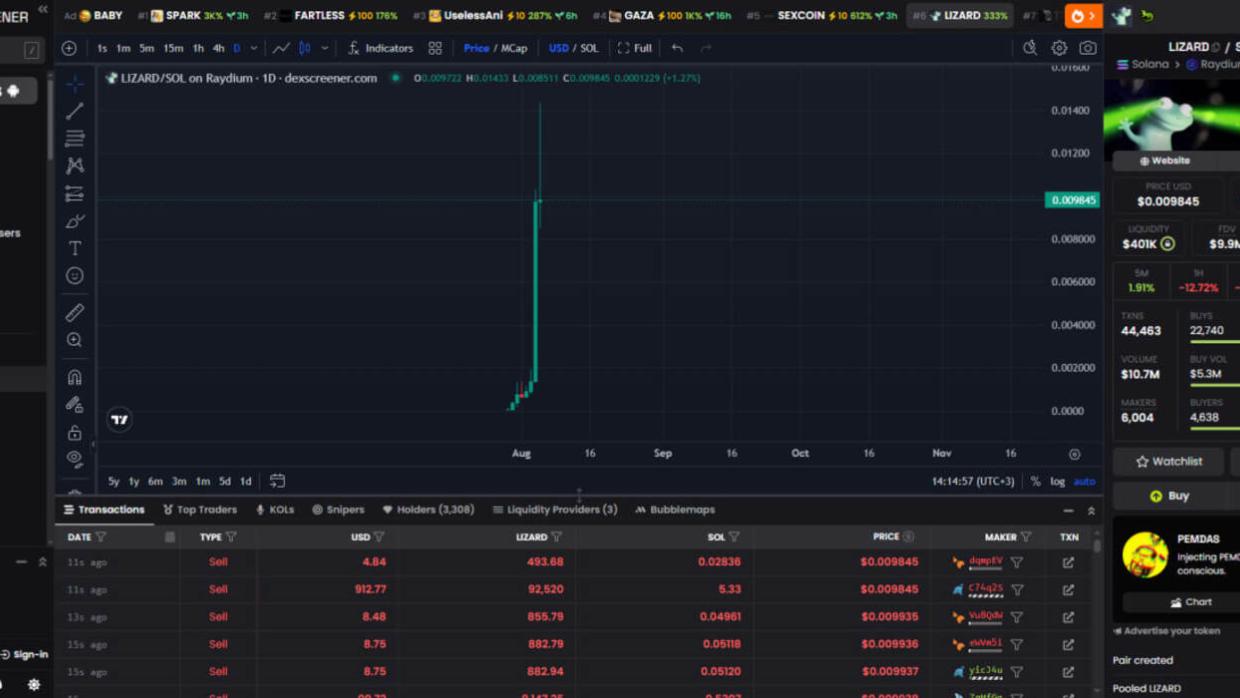Open Indicators dialog
Image resolution: width=1240 pixels, height=698 pixels.
380,48
